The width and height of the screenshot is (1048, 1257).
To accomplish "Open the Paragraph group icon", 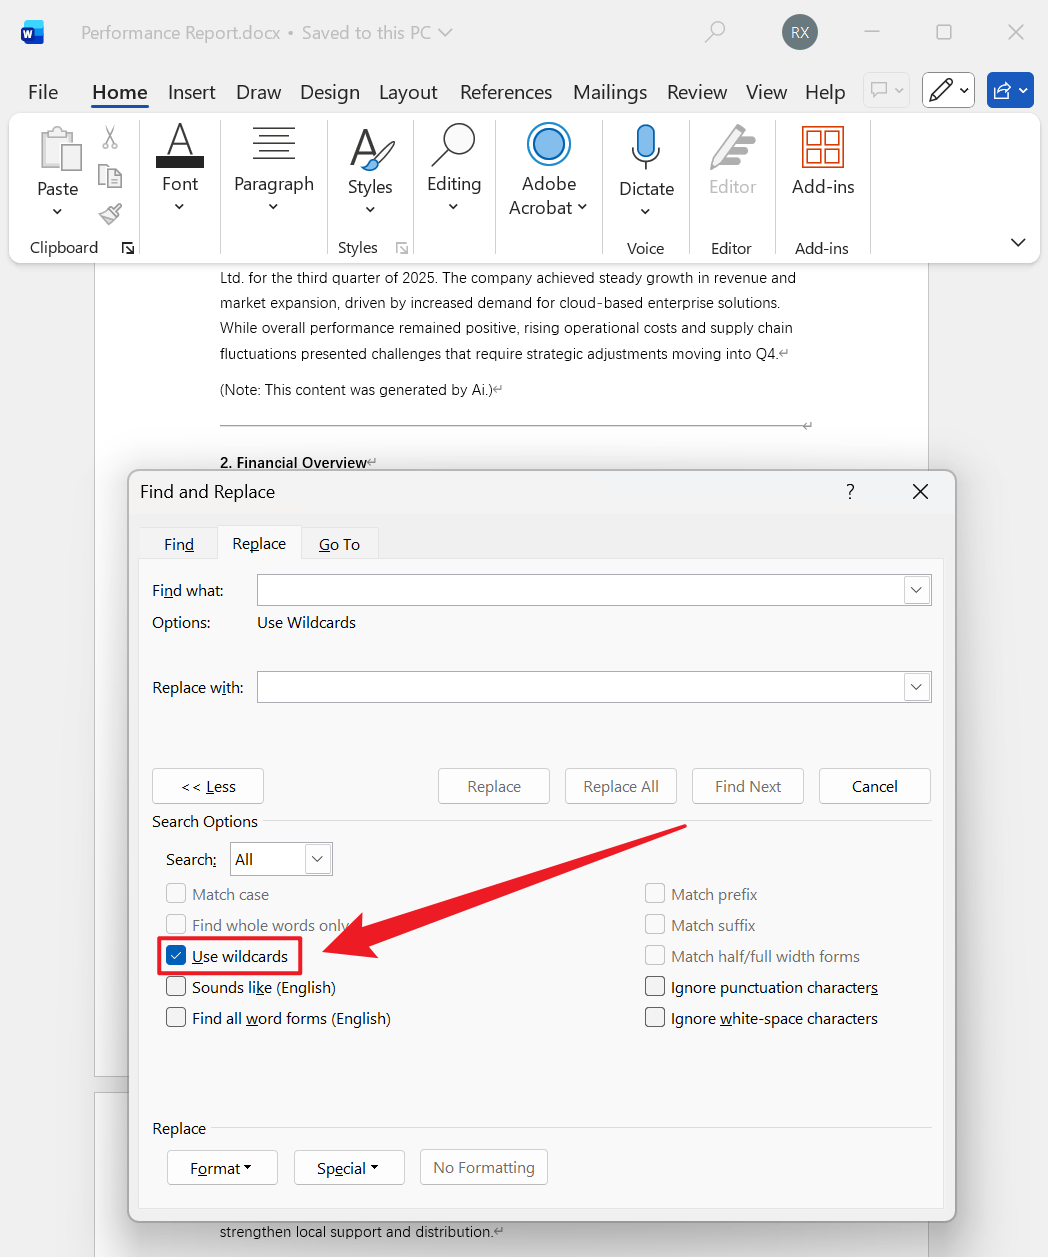I will [x=273, y=143].
